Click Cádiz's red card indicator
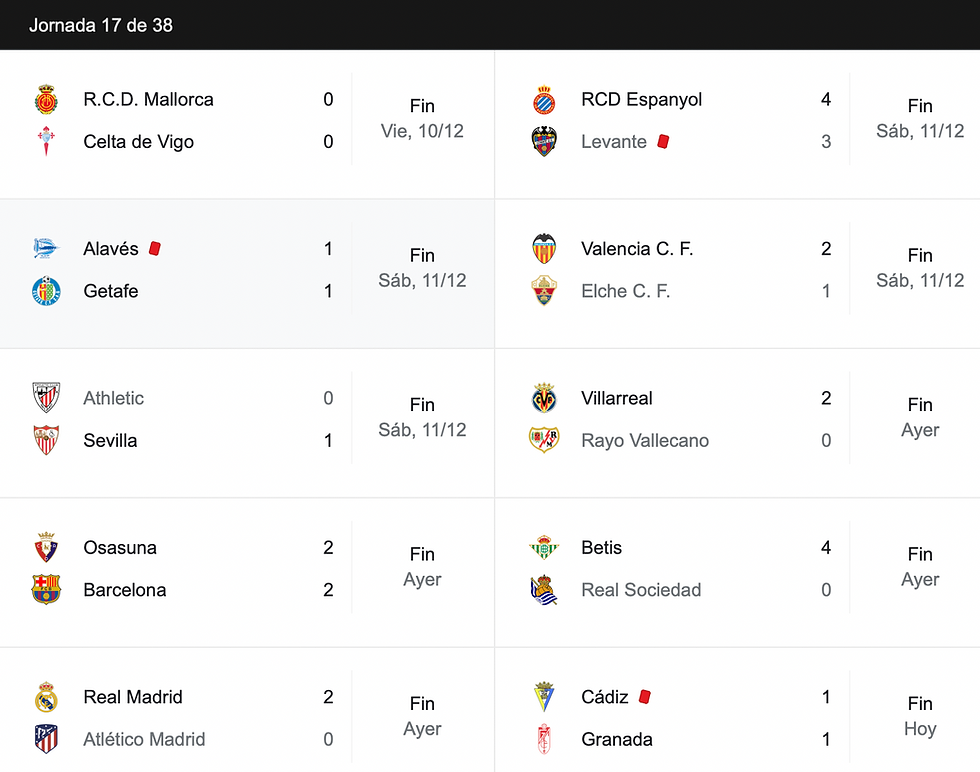 pos(645,697)
